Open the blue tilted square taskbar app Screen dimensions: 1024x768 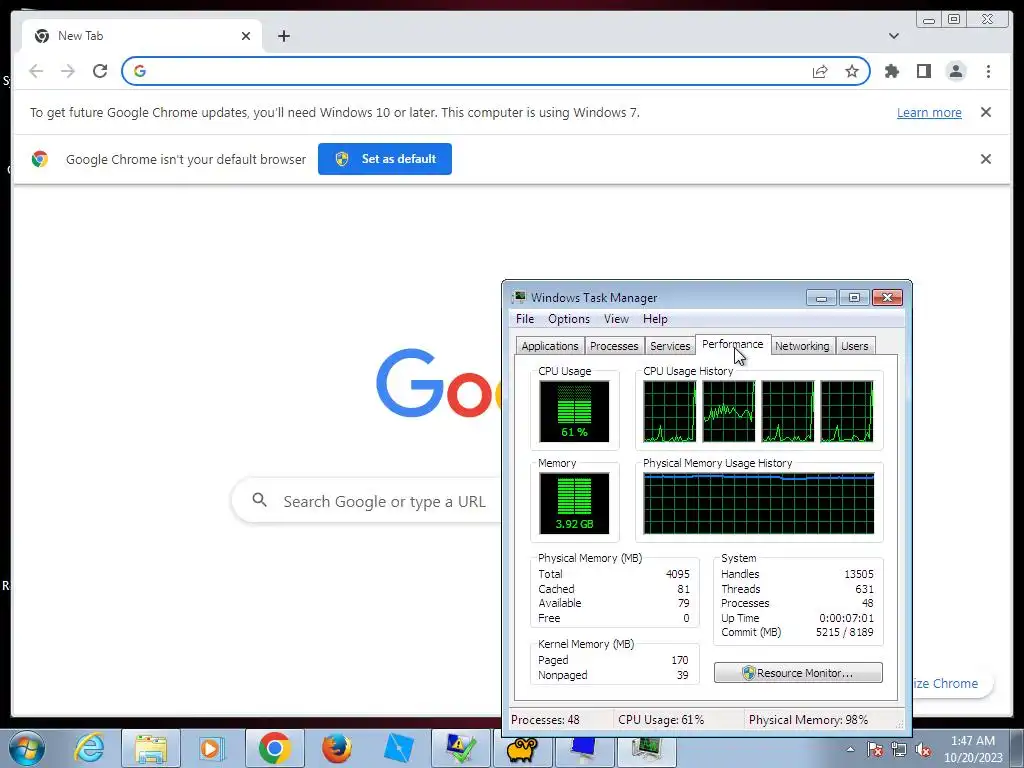click(x=398, y=748)
